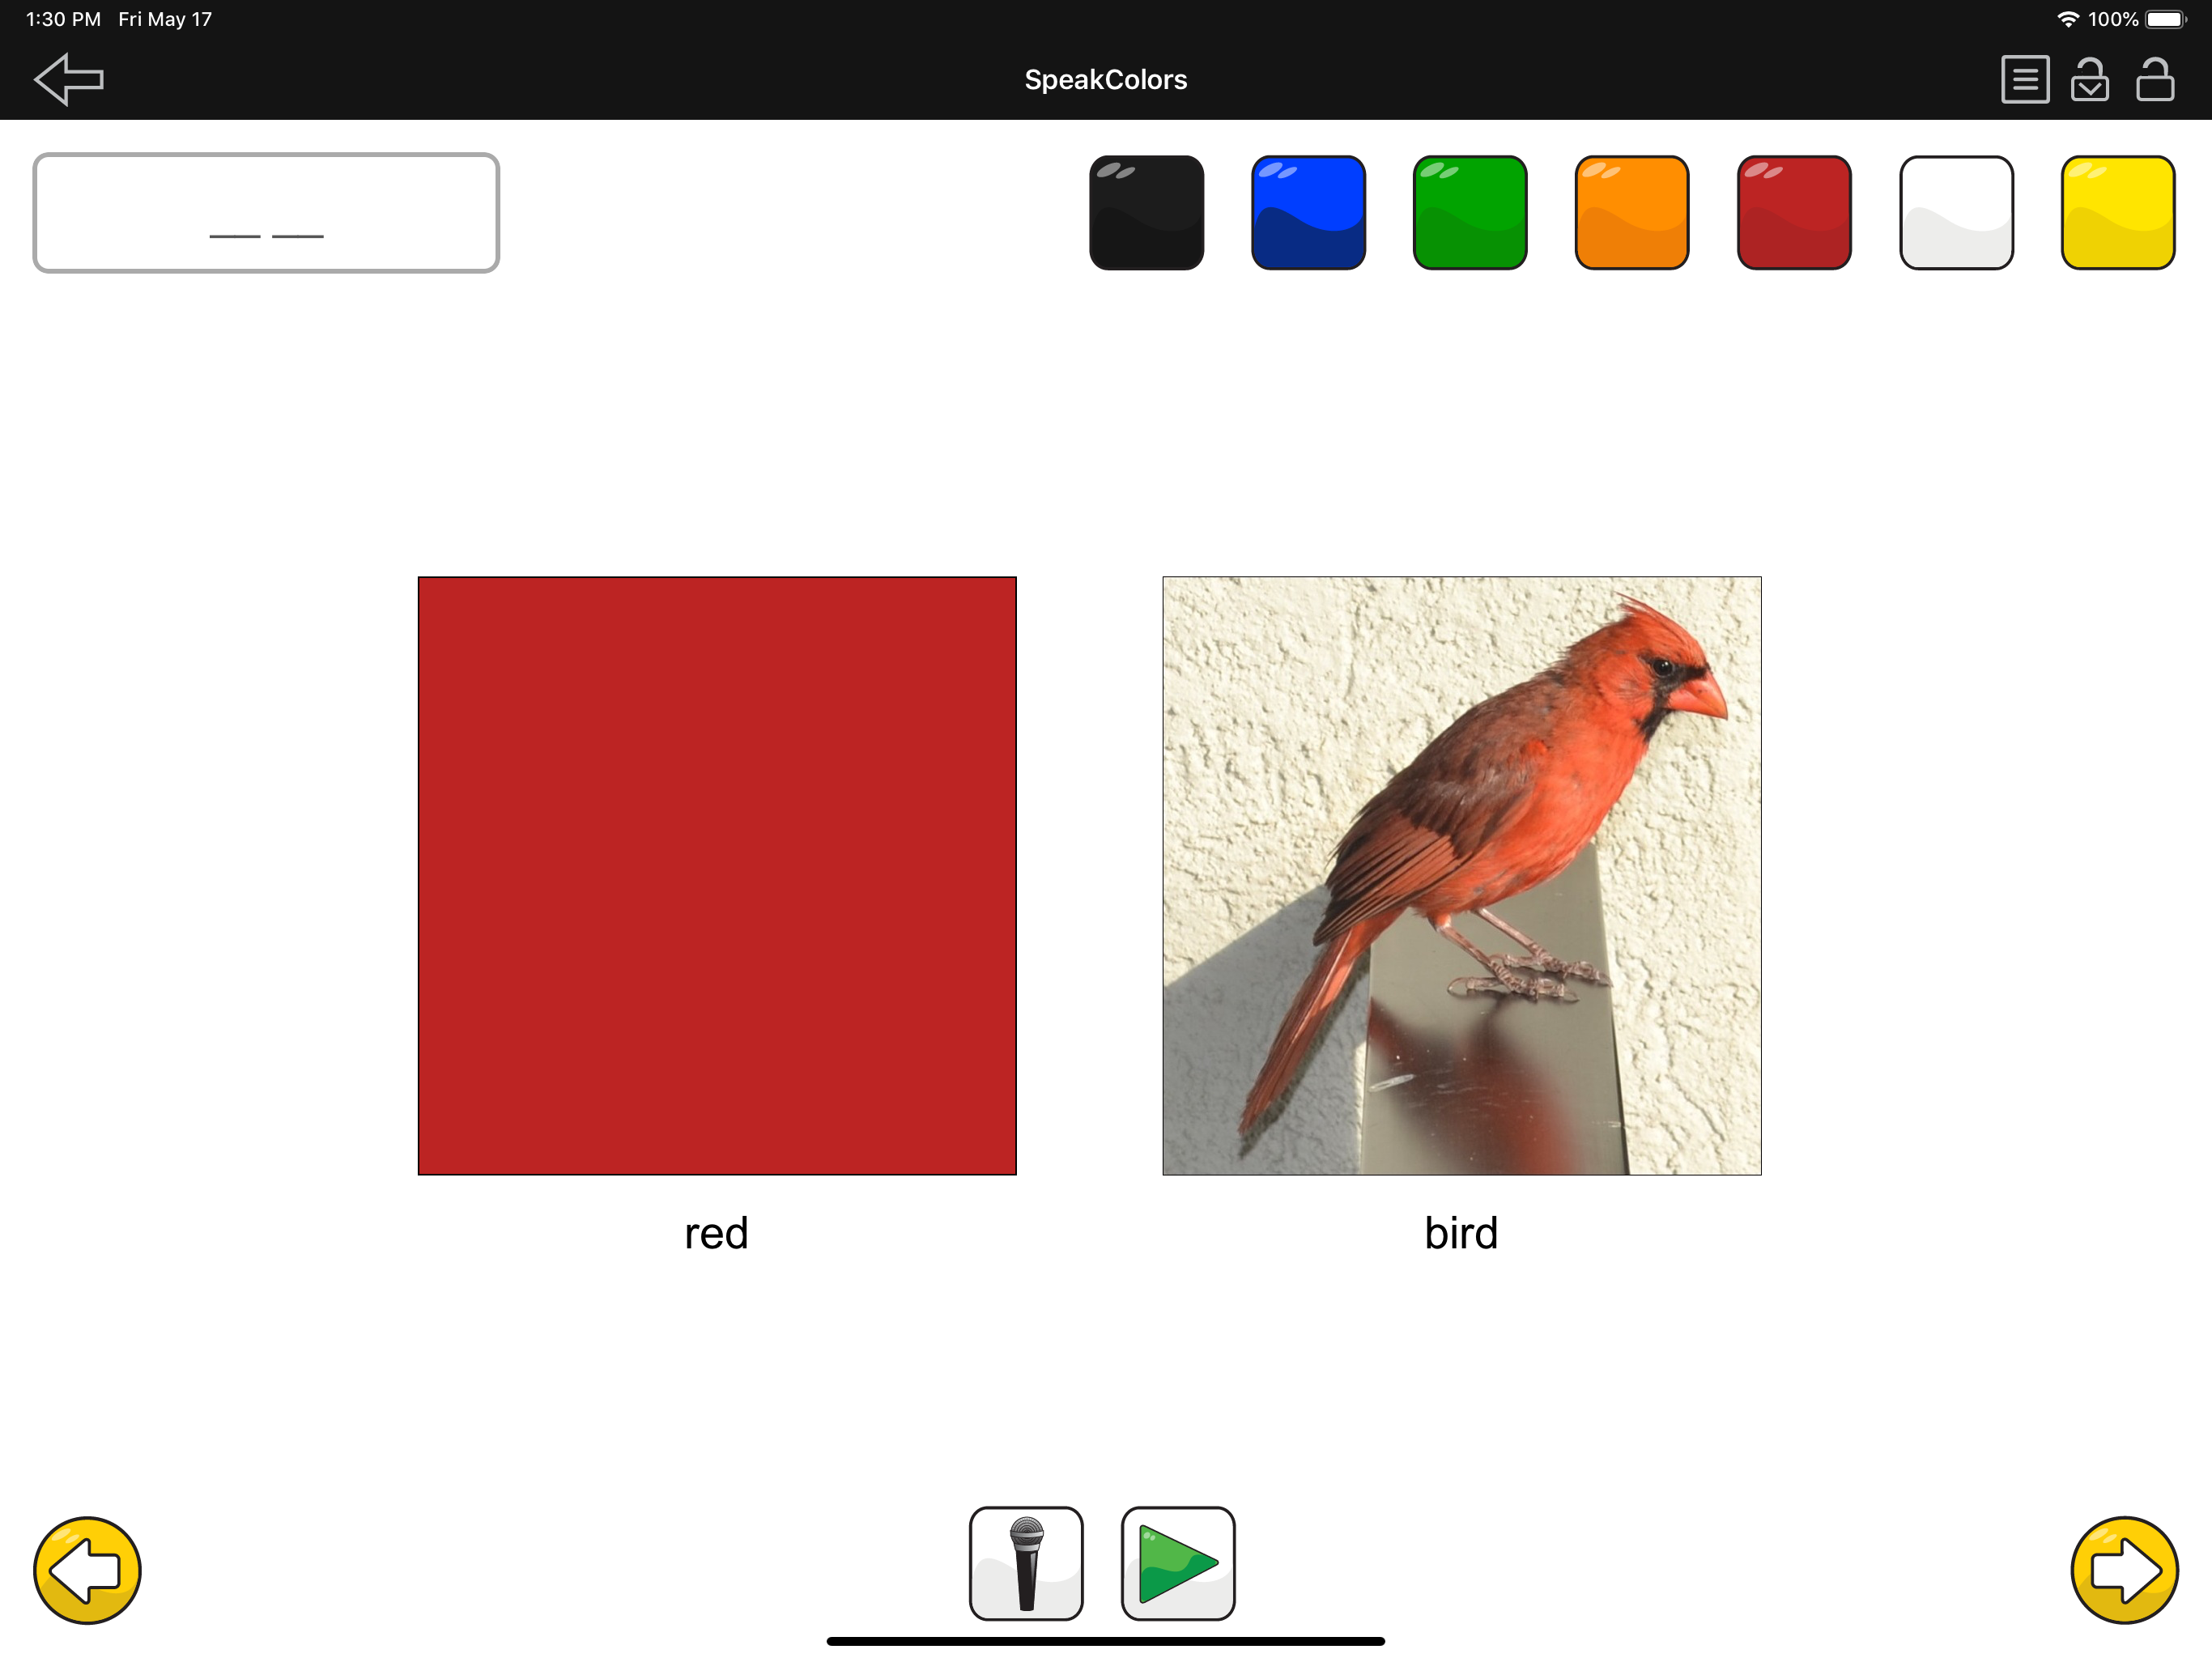Tap the "red" word label
The image size is (2212, 1658).
point(716,1233)
